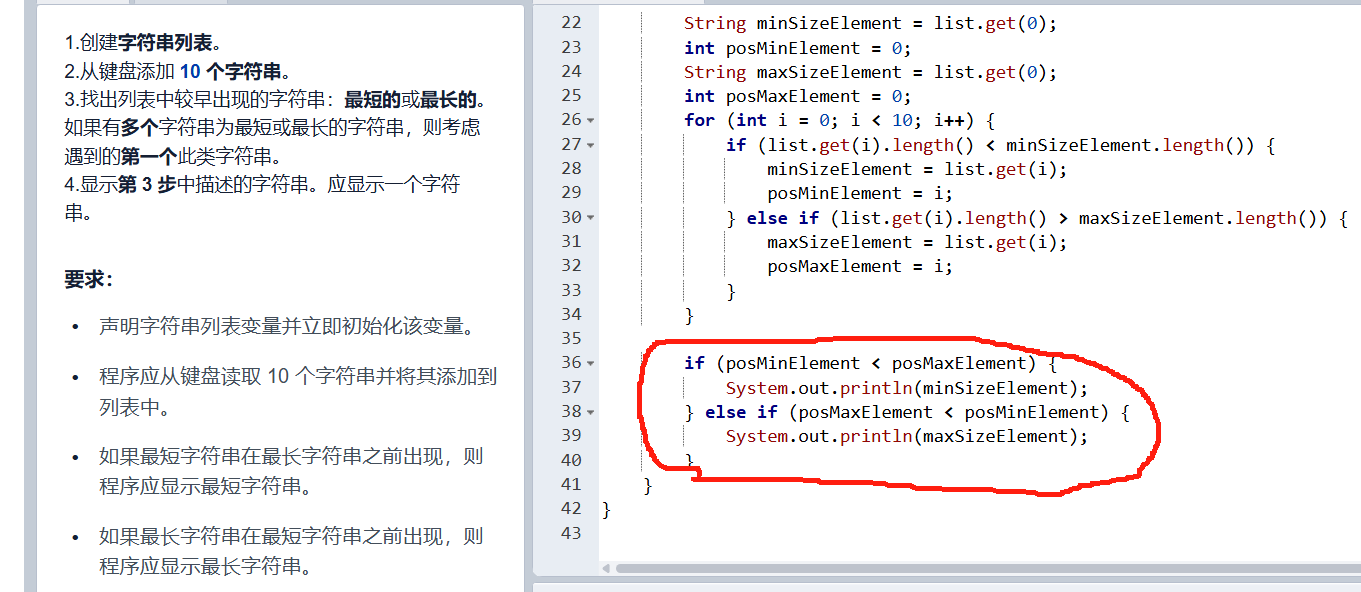Fold the else-if block on line 30
1361x592 pixels.
point(590,218)
